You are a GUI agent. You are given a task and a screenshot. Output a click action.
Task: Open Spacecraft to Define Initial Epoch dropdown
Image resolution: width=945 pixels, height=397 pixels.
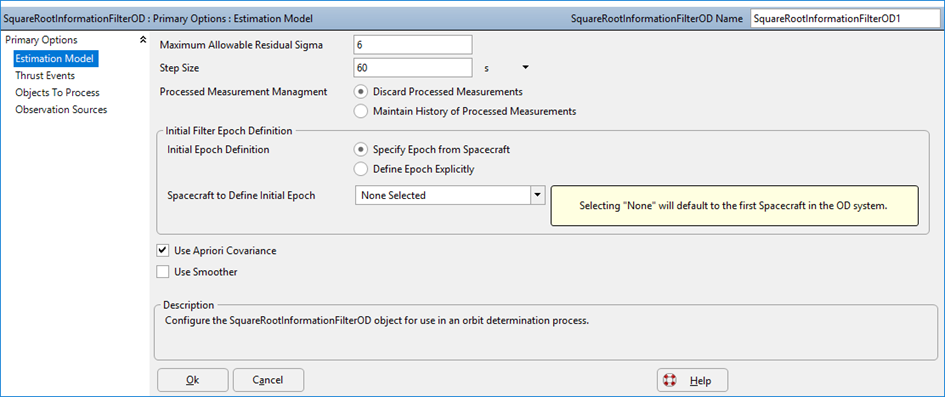click(538, 195)
